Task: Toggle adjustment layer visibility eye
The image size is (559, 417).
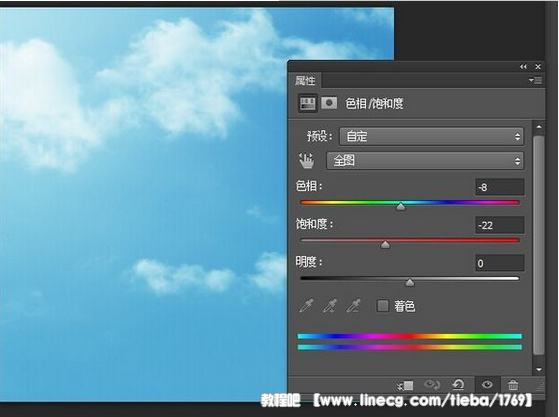Action: click(487, 385)
